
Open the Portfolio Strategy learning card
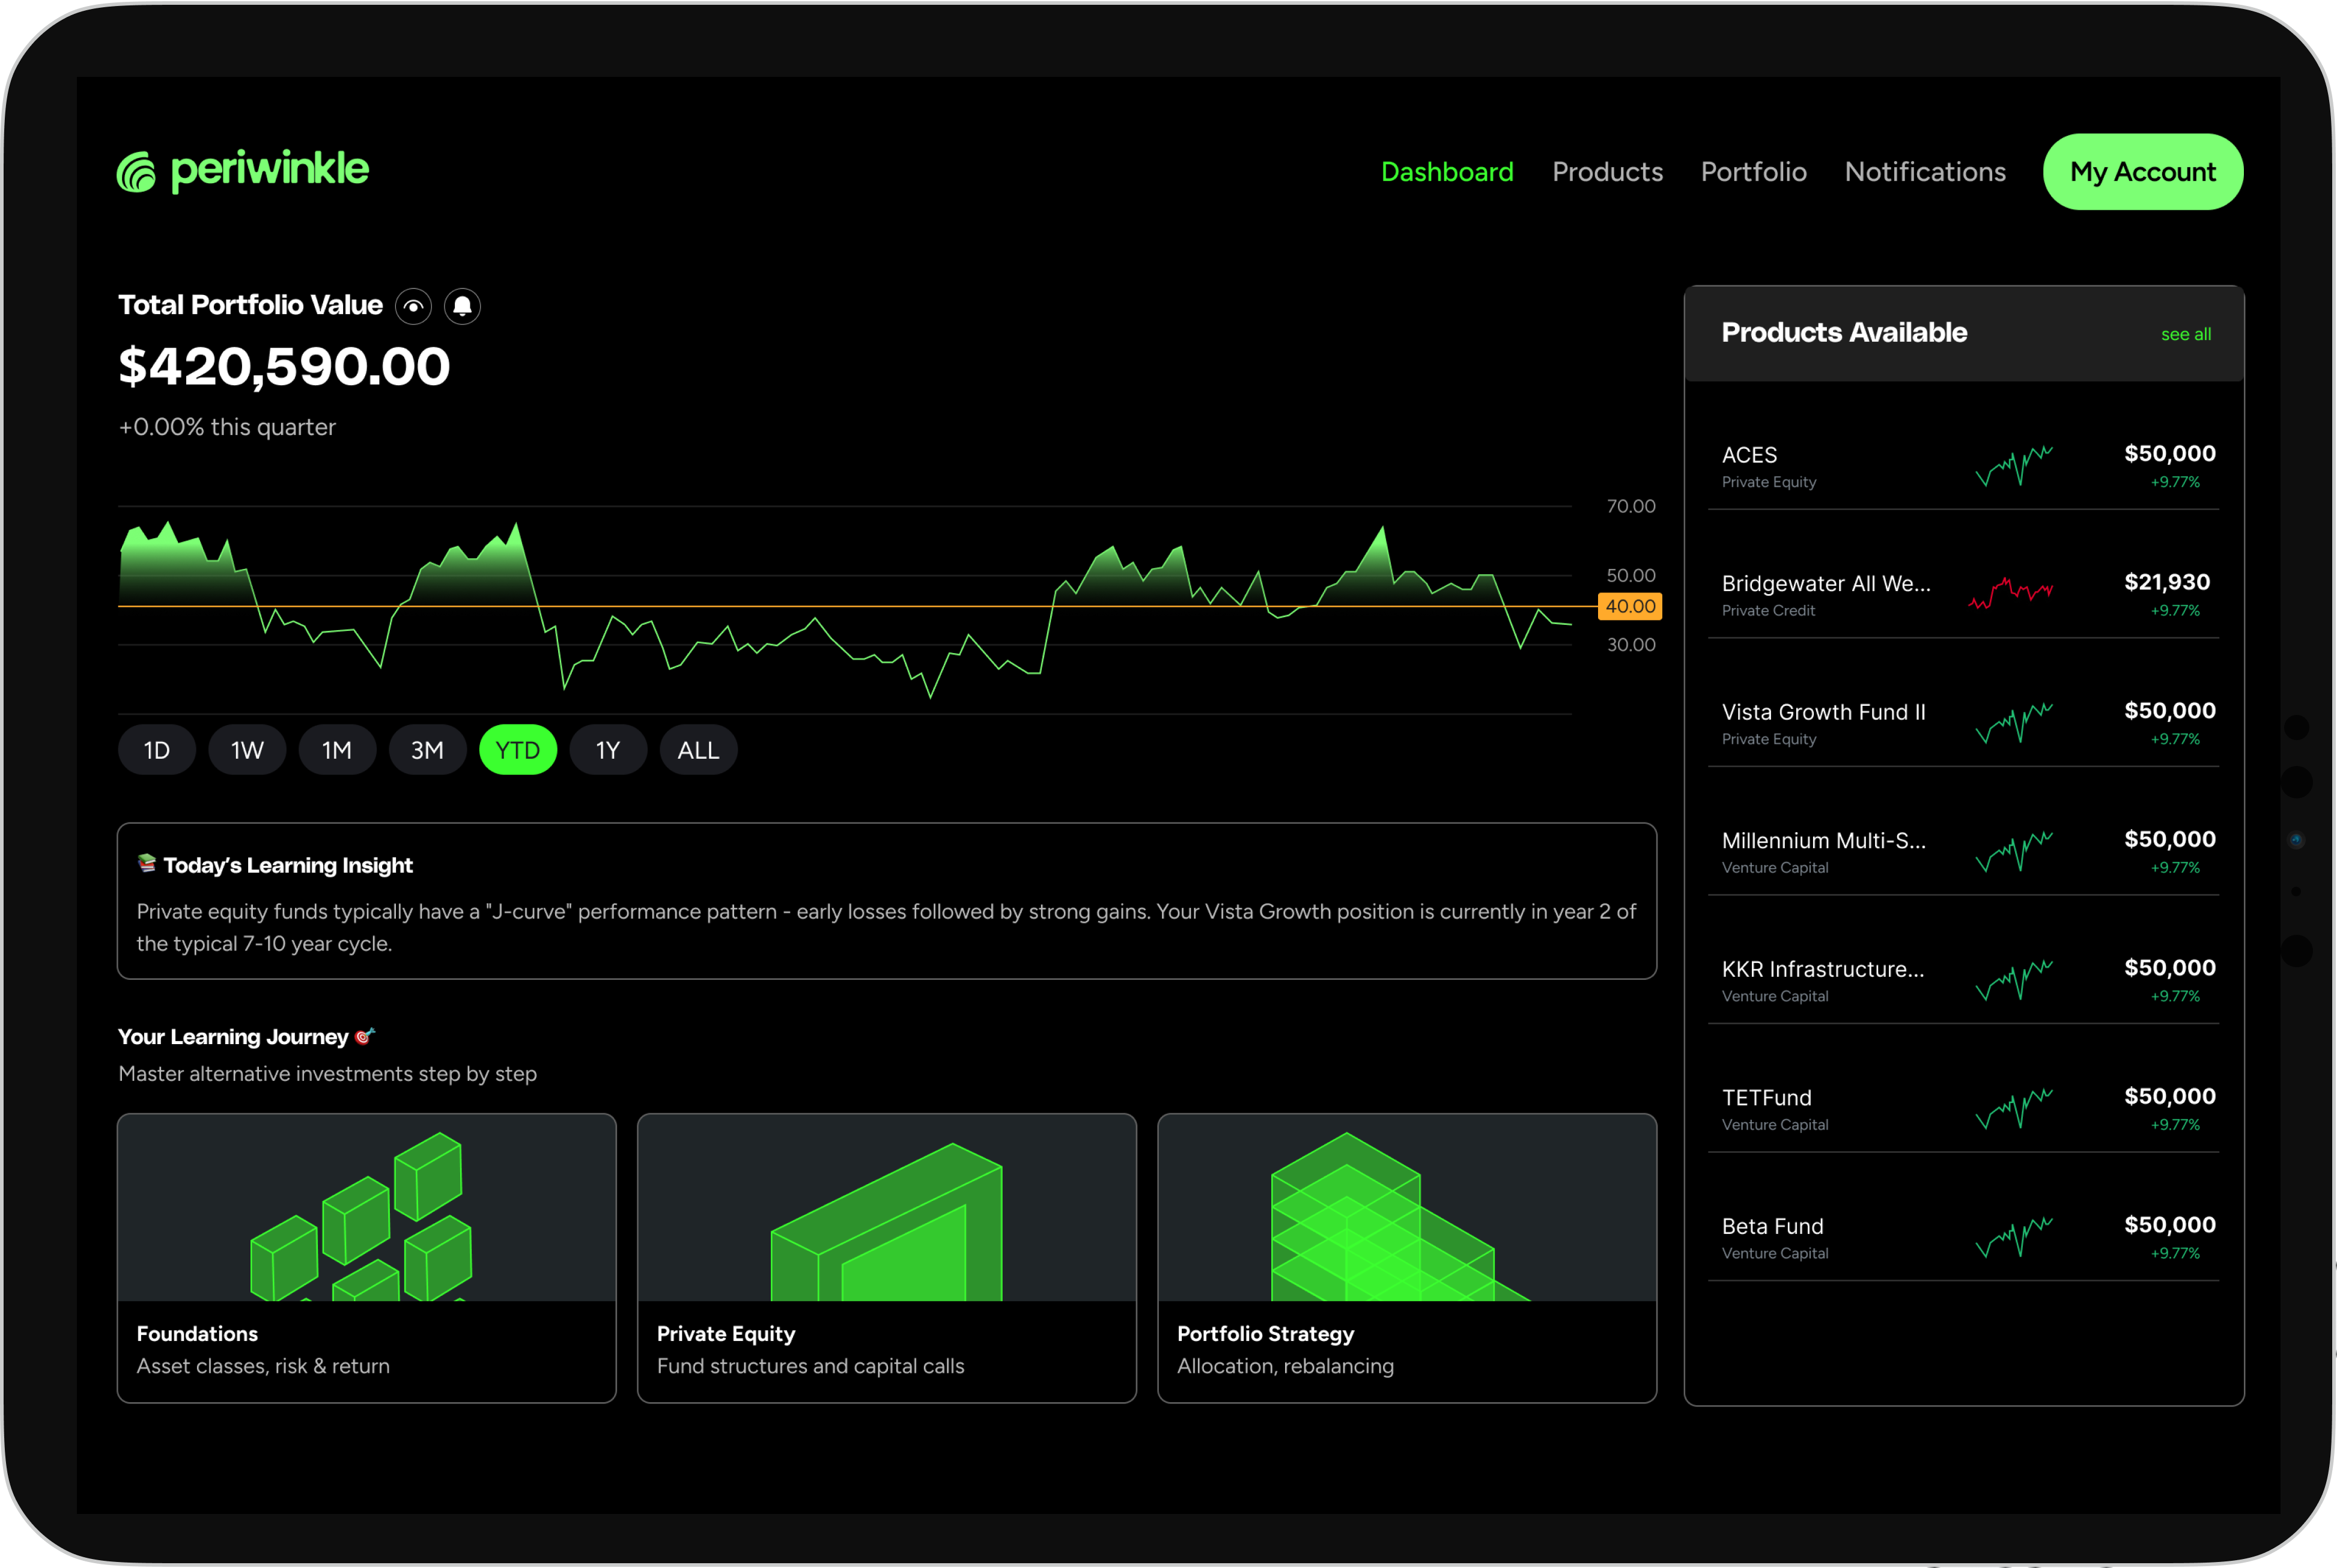[1406, 1258]
